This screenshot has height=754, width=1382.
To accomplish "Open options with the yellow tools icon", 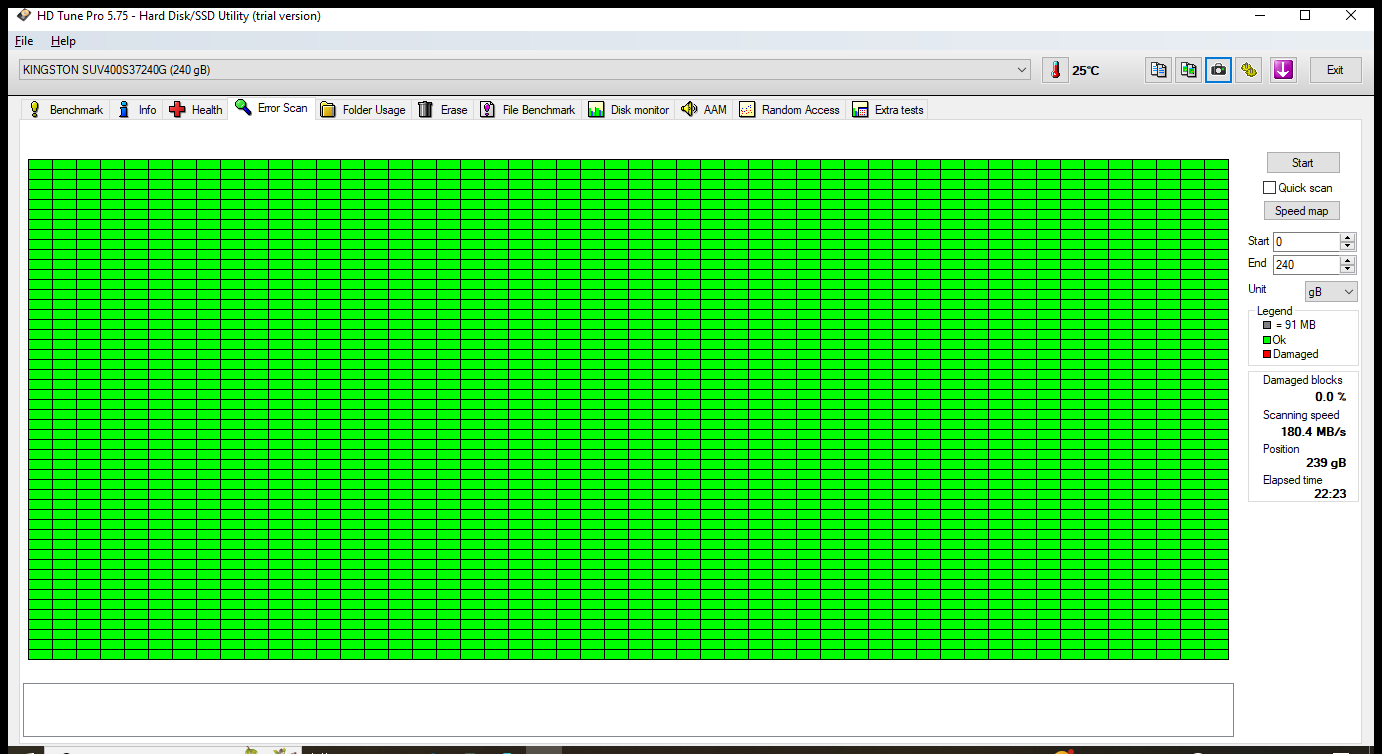I will pos(1249,70).
